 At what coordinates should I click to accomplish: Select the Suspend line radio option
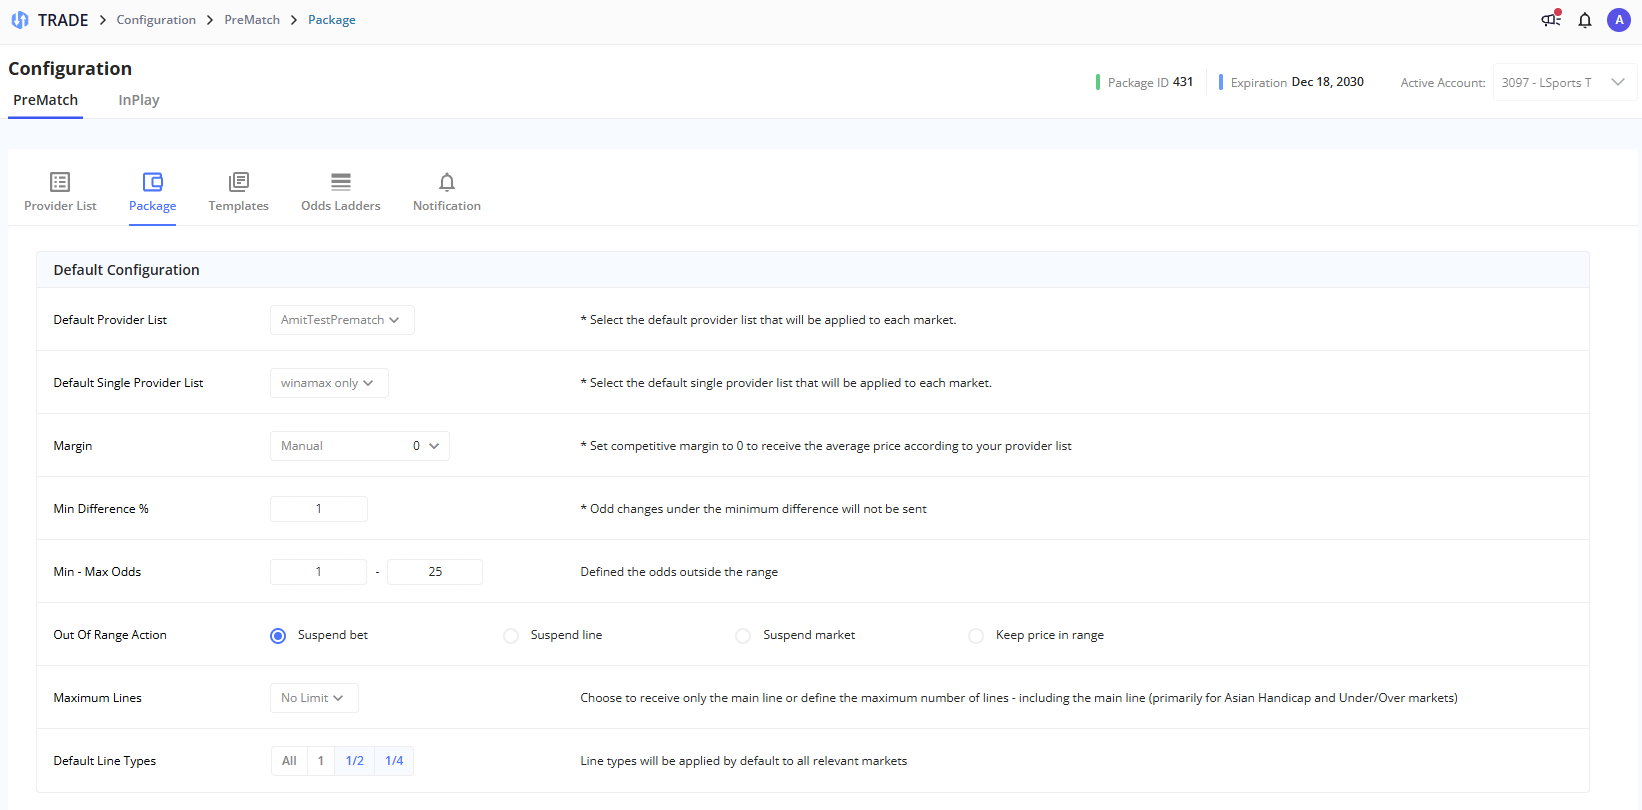(511, 636)
